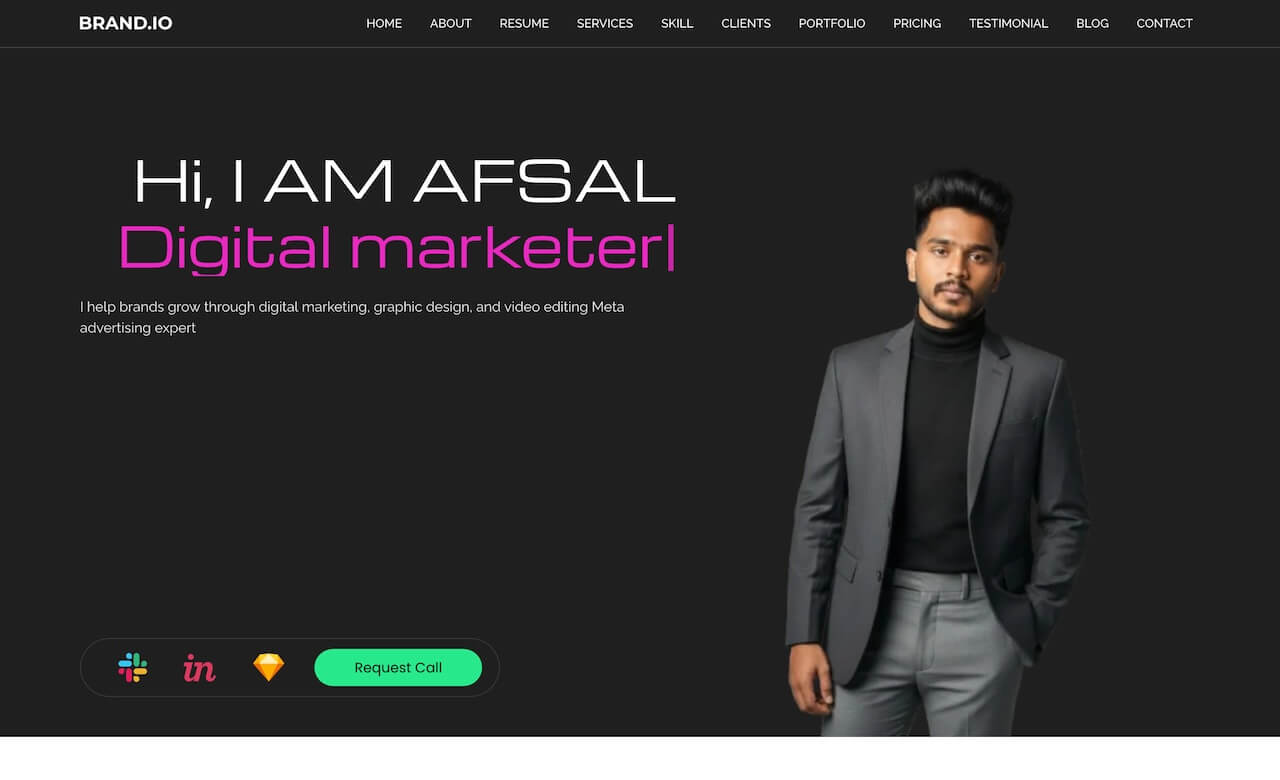Open the BLOG nav link
This screenshot has height=780, width=1280.
(1092, 23)
